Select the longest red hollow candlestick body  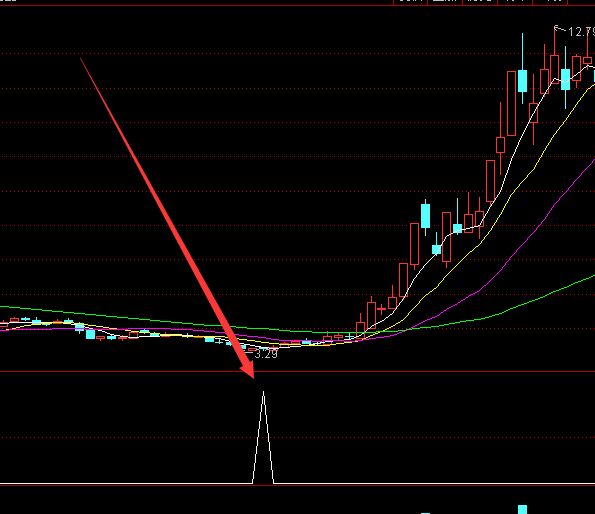tap(512, 103)
